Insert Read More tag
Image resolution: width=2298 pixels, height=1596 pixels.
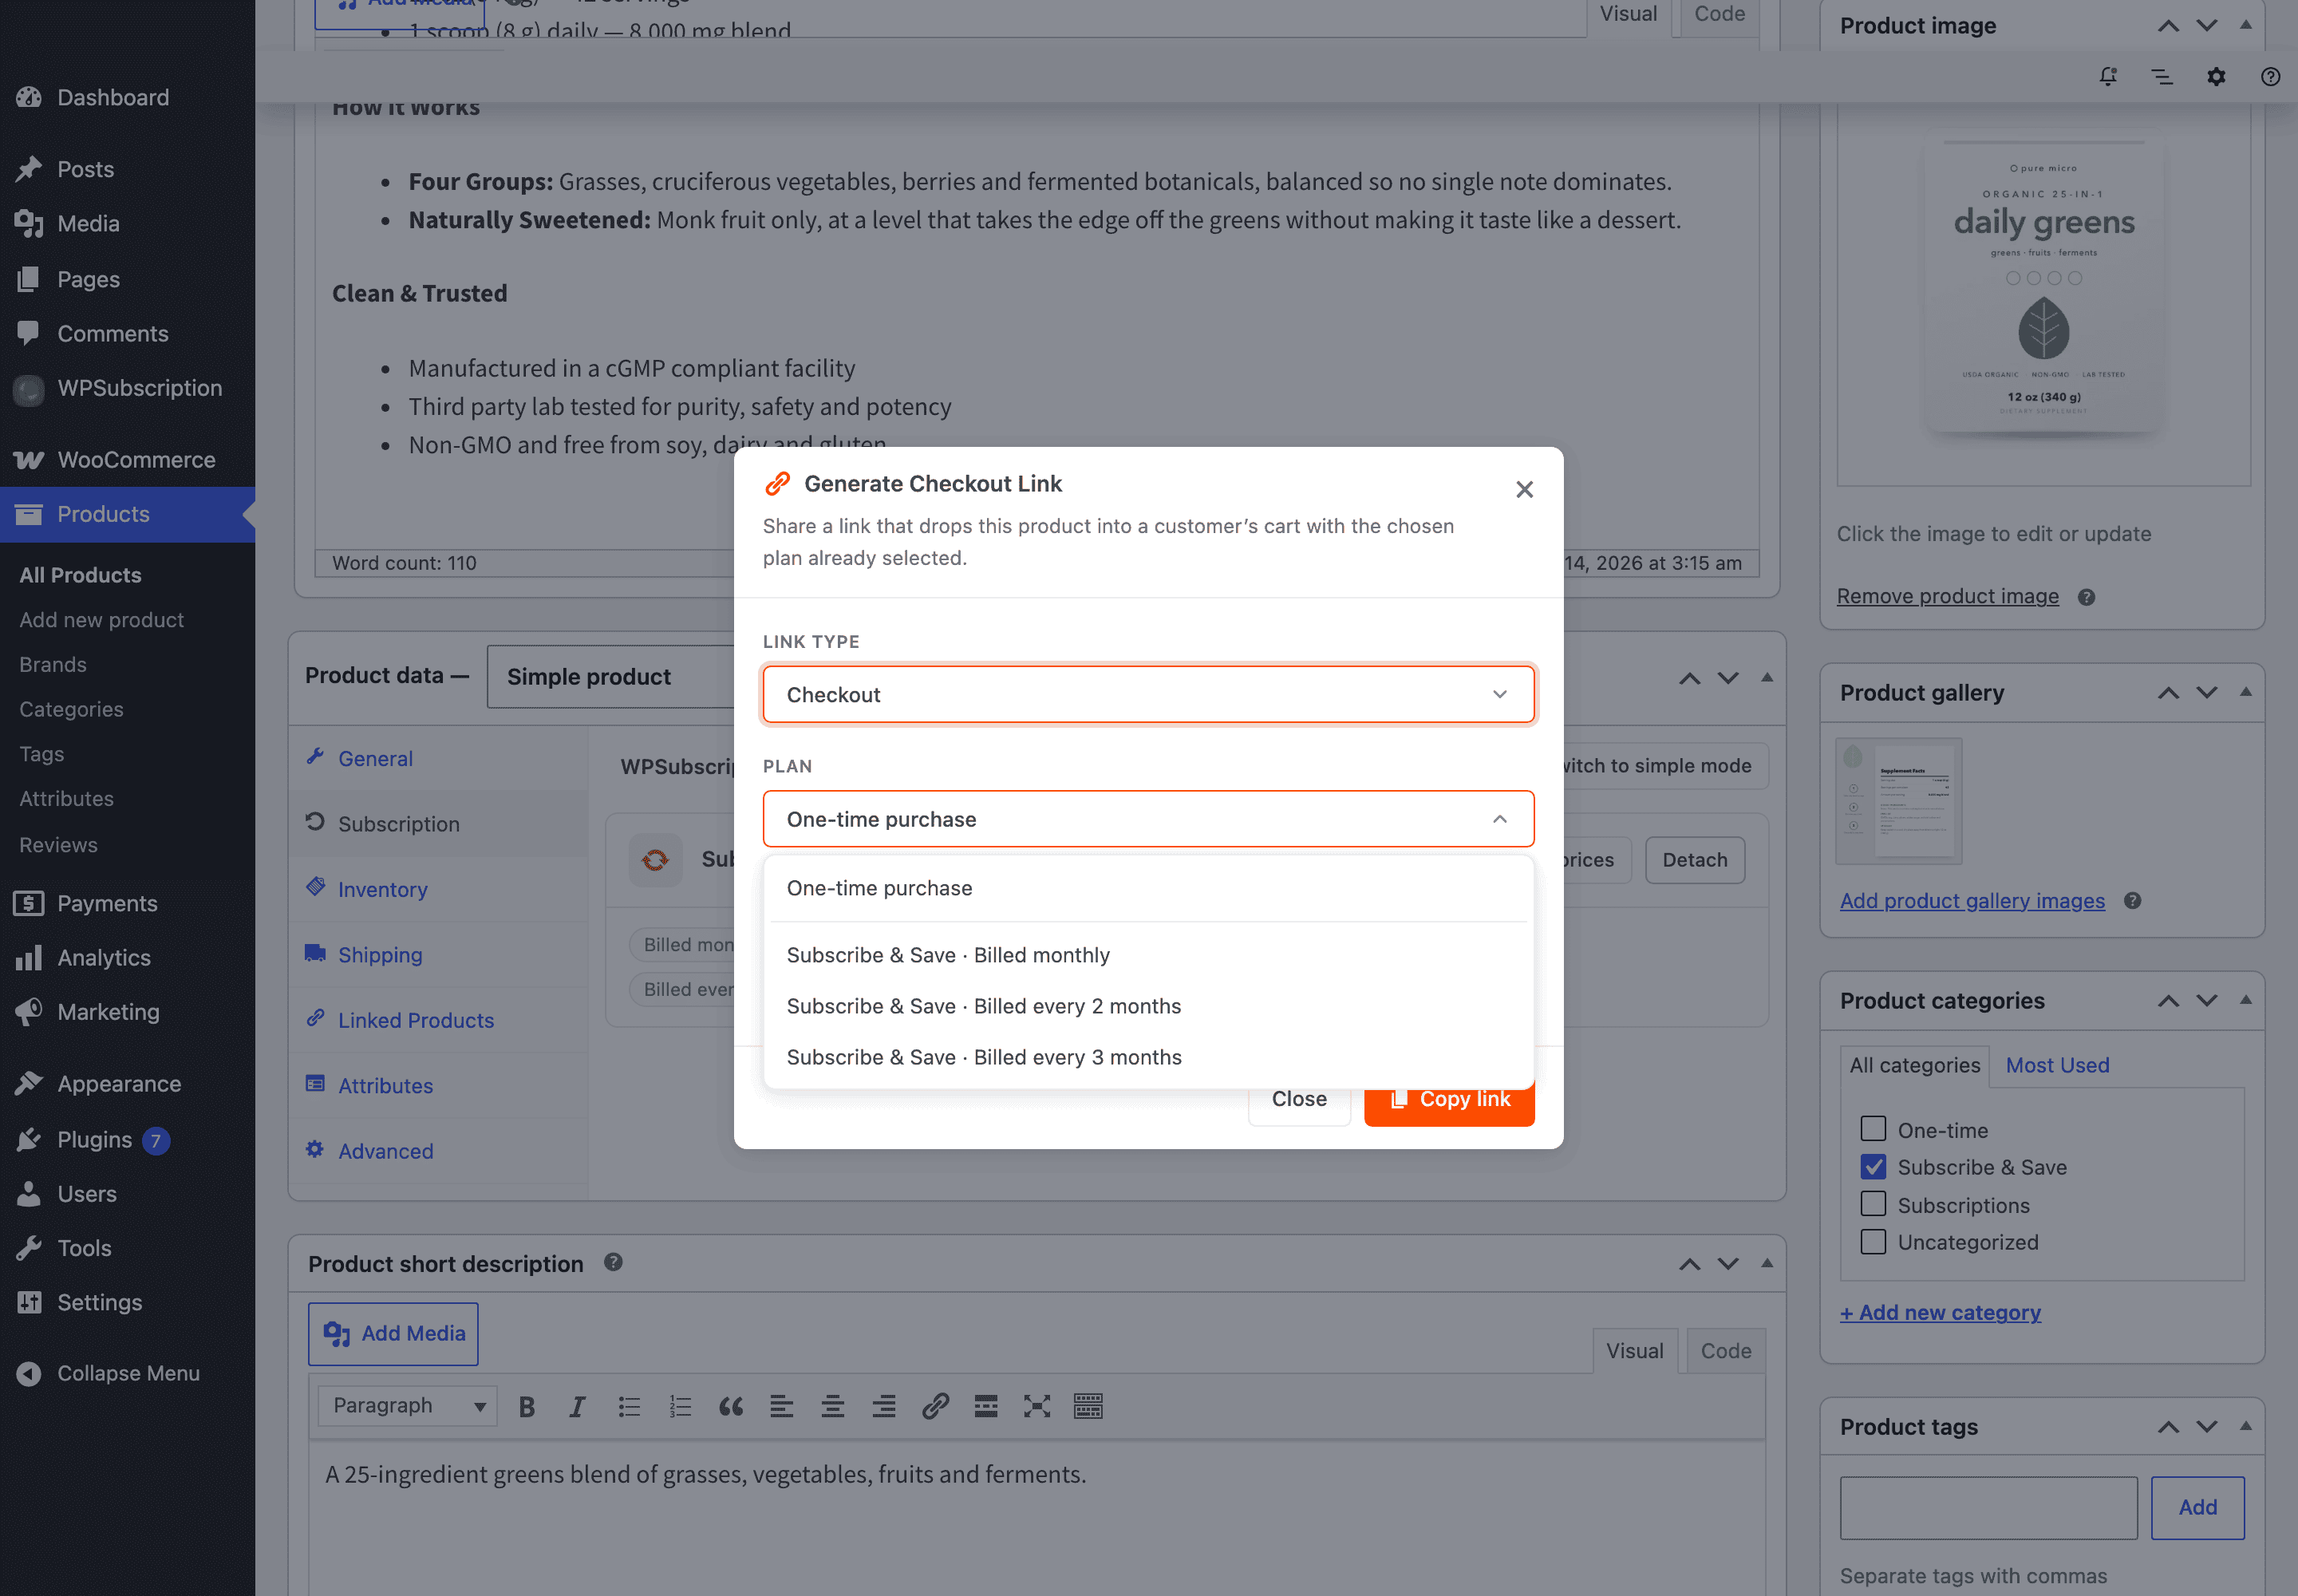pos(986,1407)
